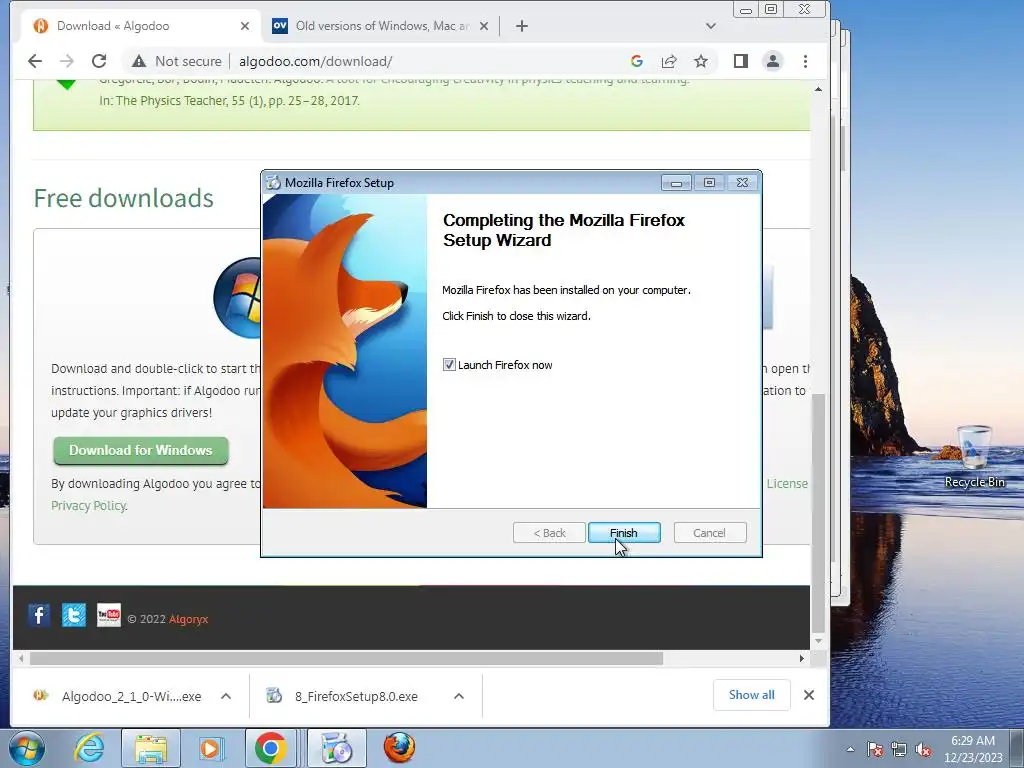Show hidden system tray icons
The height and width of the screenshot is (768, 1024).
point(850,749)
